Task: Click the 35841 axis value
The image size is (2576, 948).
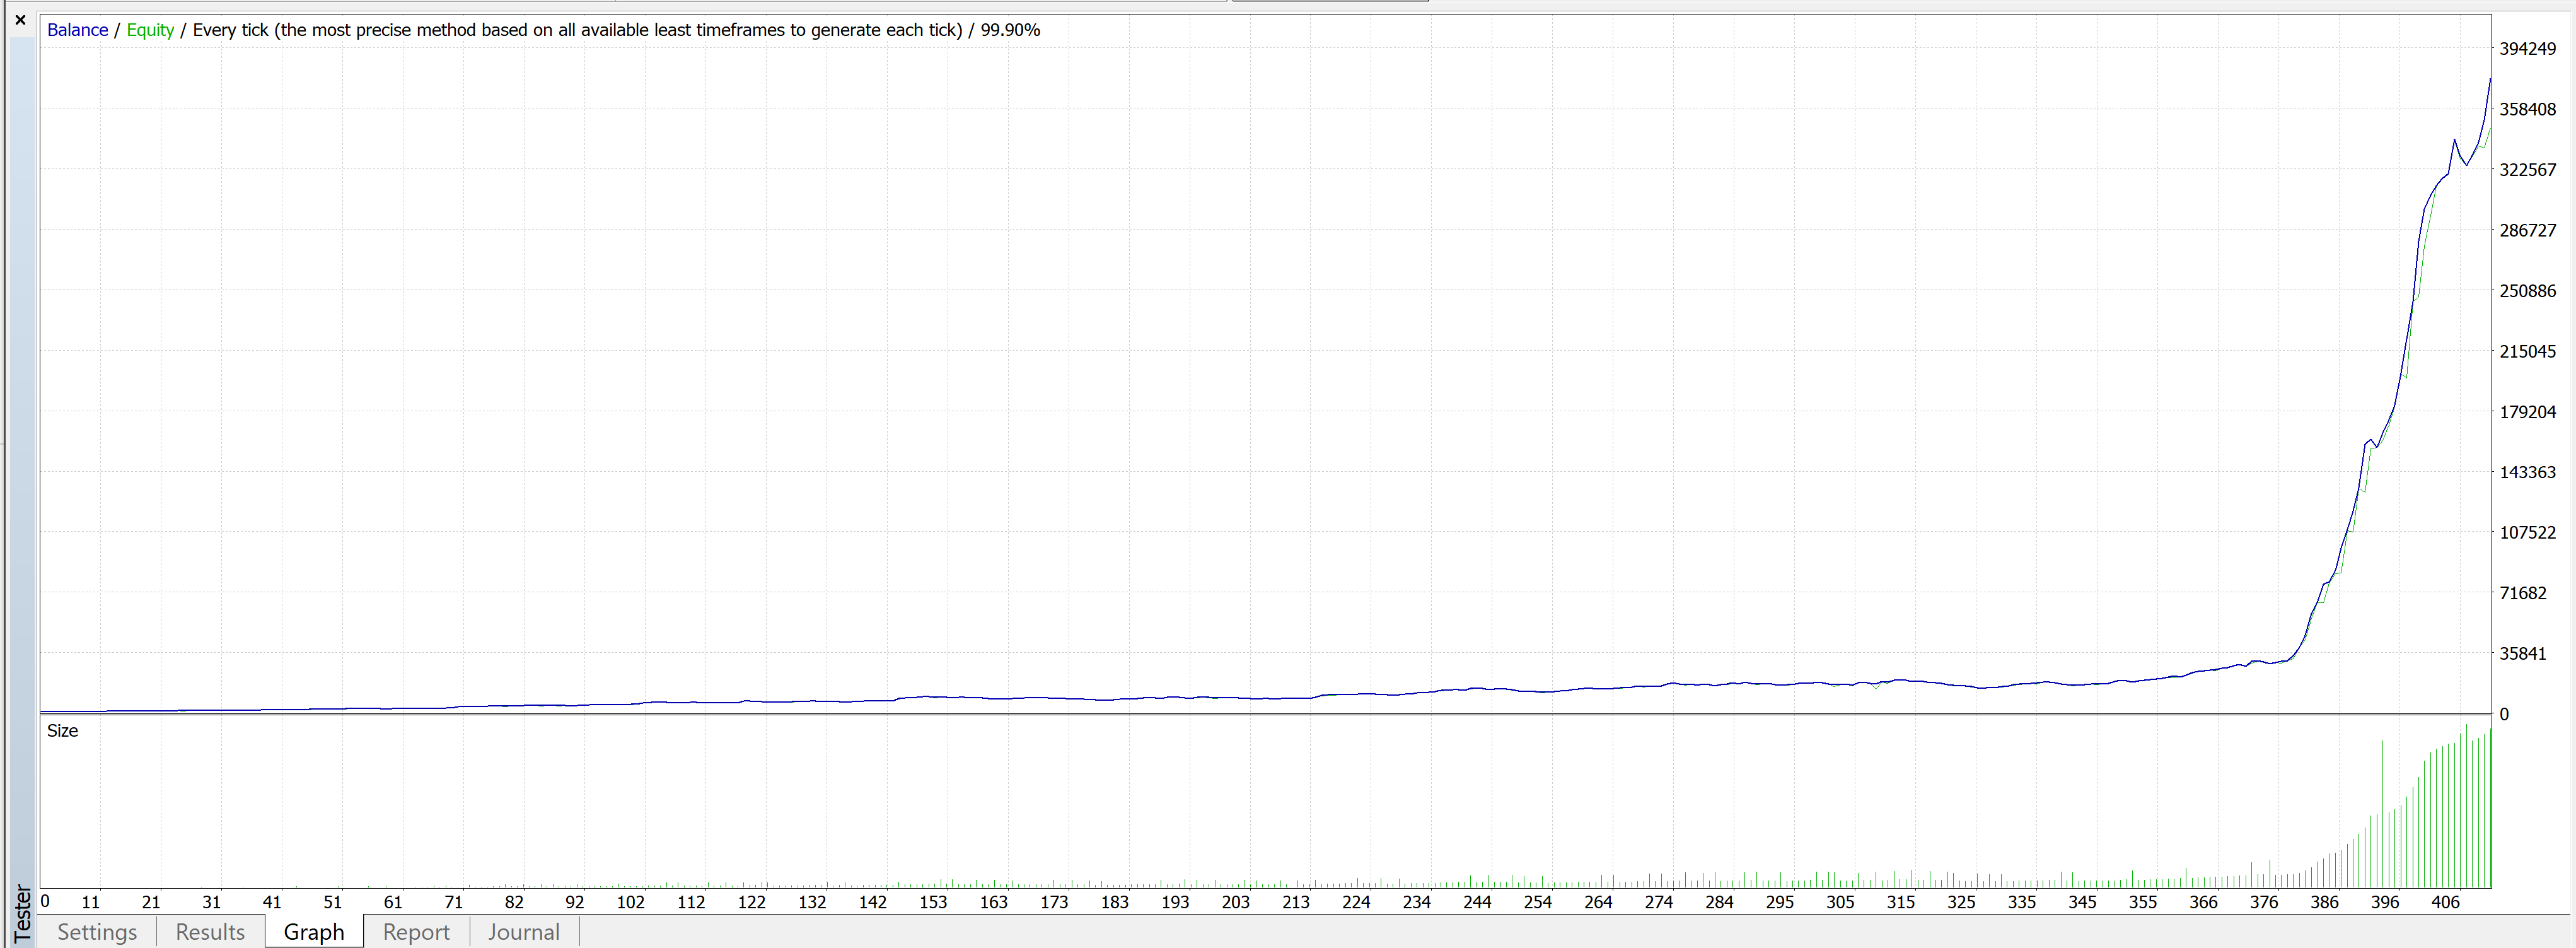Action: (x=2523, y=654)
